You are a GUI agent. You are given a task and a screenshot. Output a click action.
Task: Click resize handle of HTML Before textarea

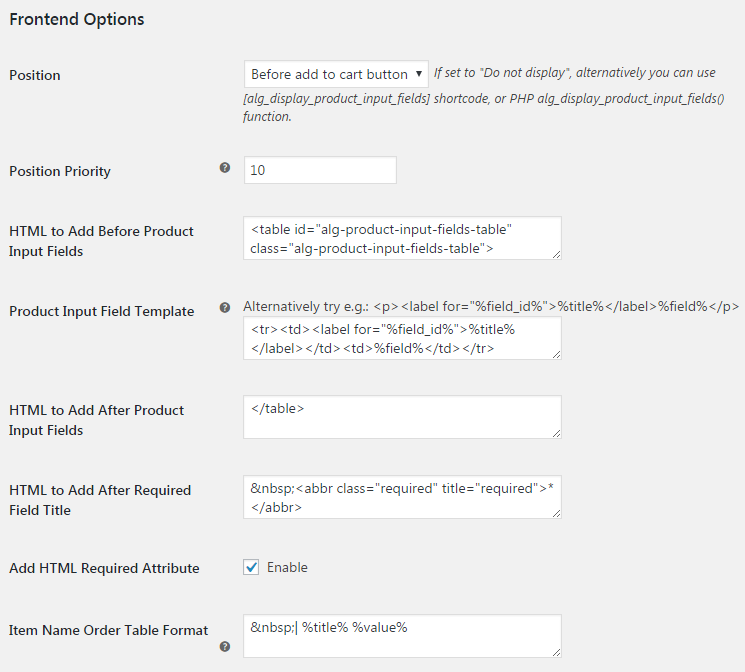555,254
